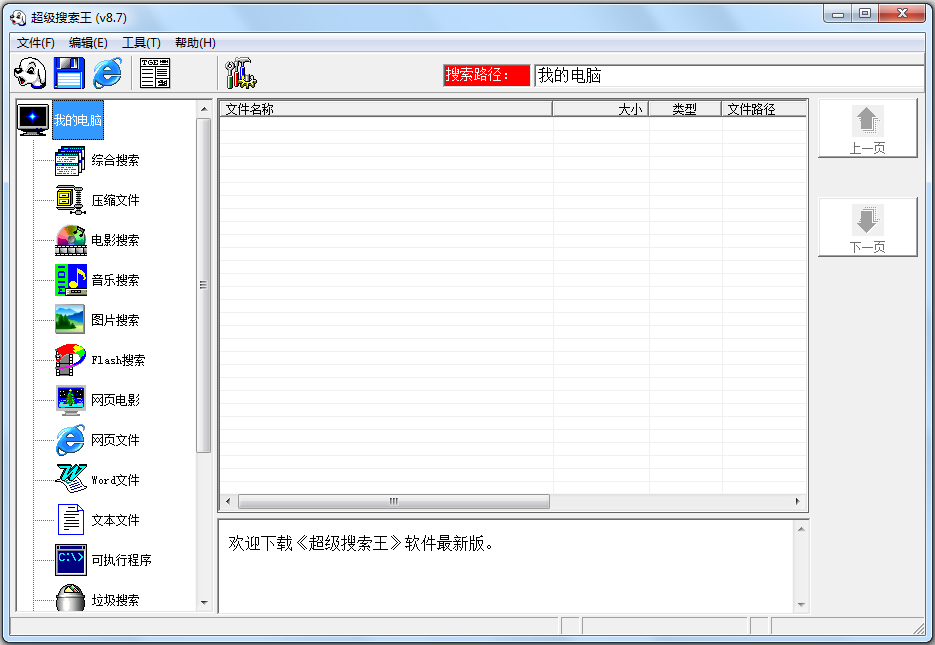Pick the Flash搜索 category icon

pos(70,360)
